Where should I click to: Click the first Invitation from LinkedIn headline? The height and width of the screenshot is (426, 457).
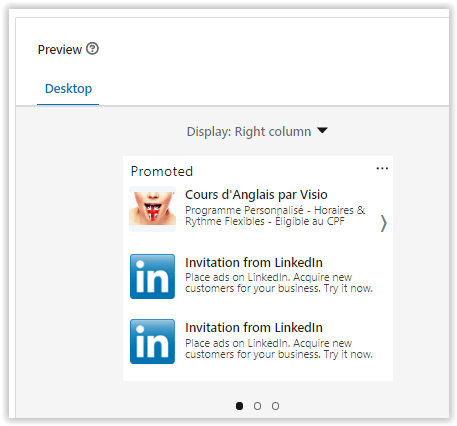pos(254,262)
